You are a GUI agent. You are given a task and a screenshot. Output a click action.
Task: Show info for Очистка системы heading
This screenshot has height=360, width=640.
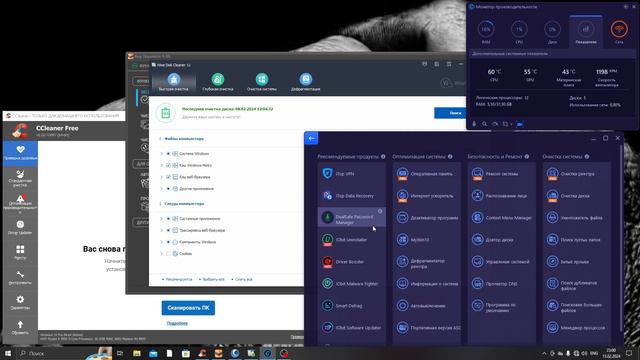pos(587,157)
